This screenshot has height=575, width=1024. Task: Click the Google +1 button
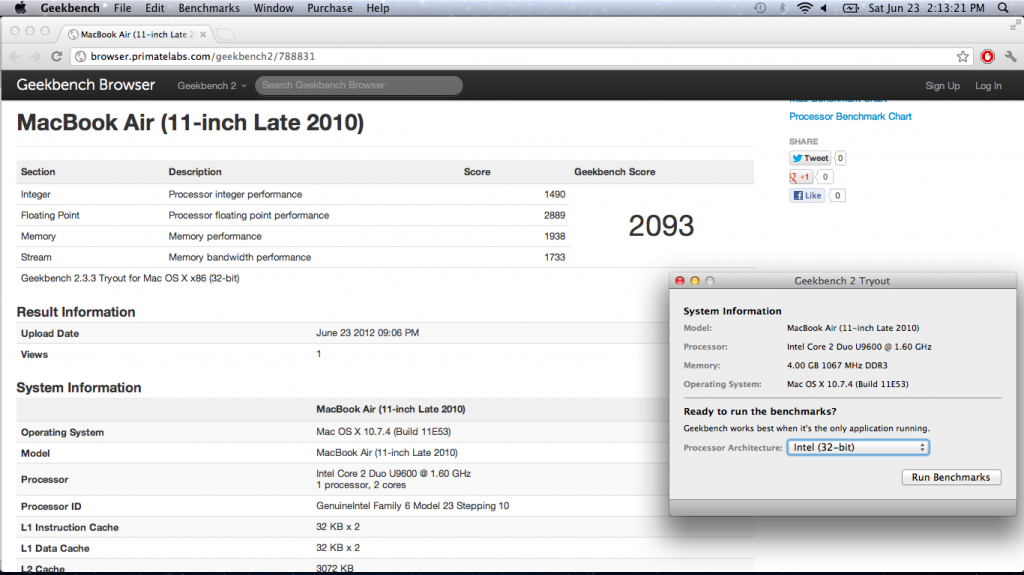tap(801, 176)
